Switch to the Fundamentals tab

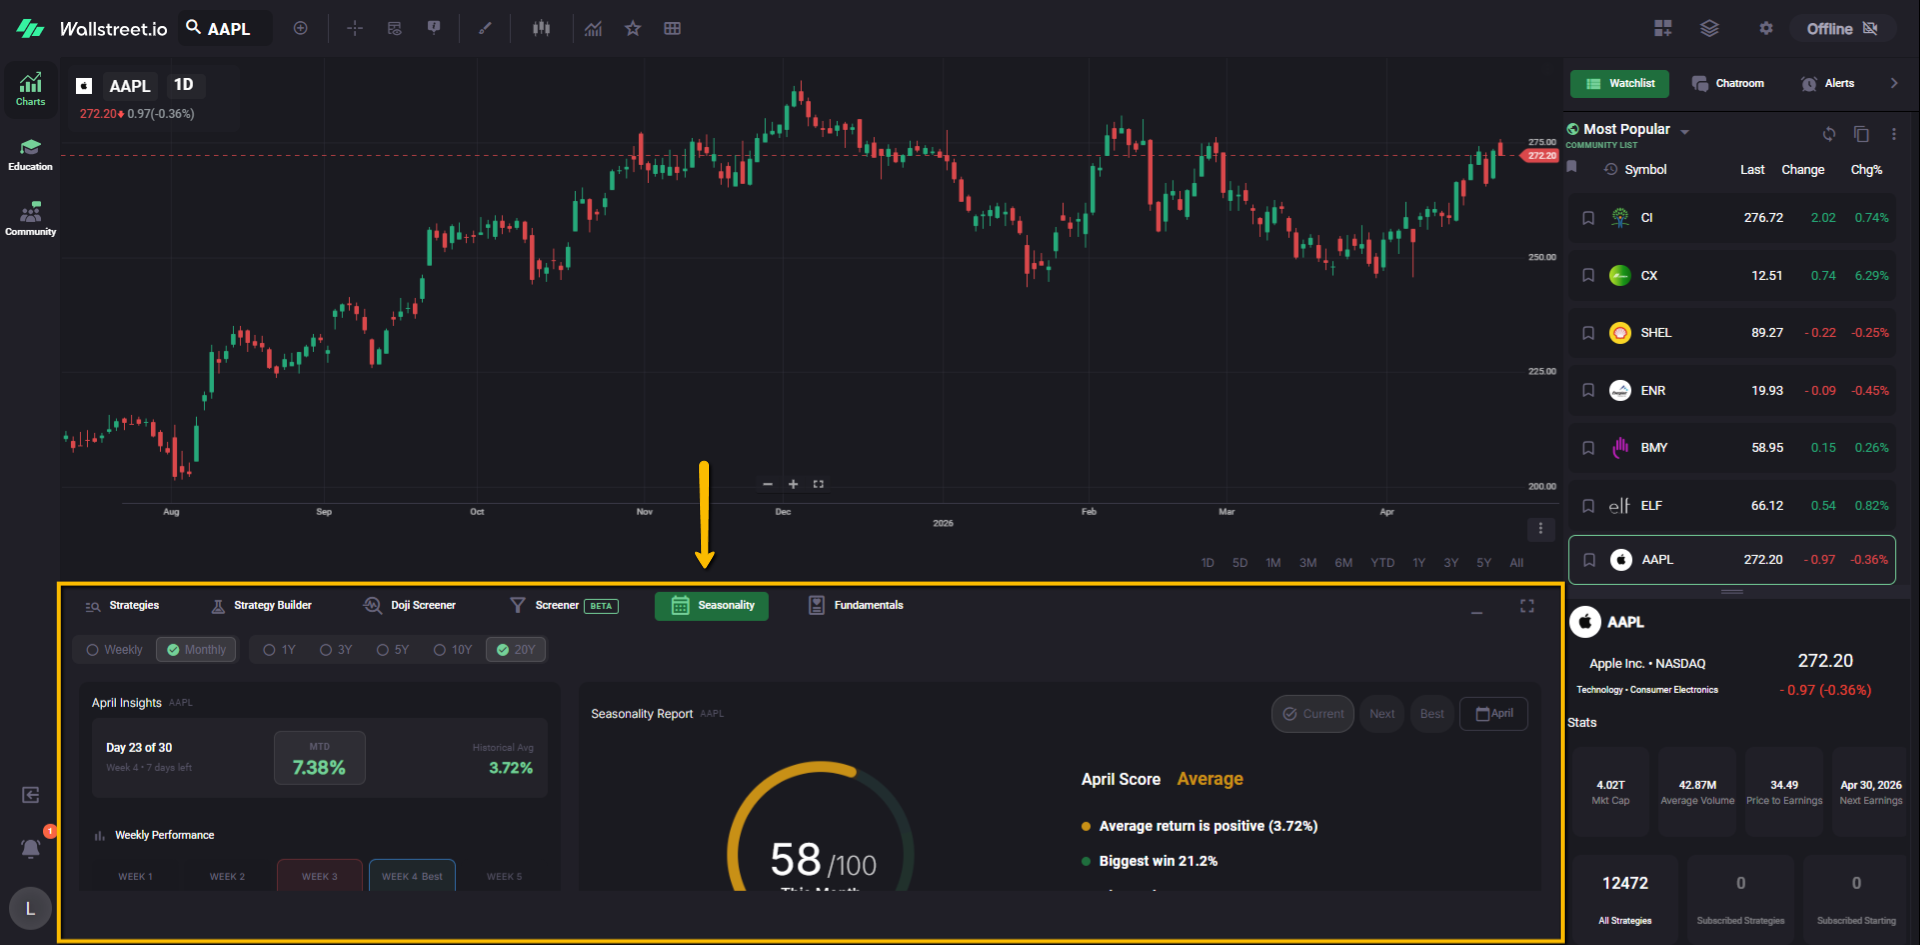click(856, 606)
